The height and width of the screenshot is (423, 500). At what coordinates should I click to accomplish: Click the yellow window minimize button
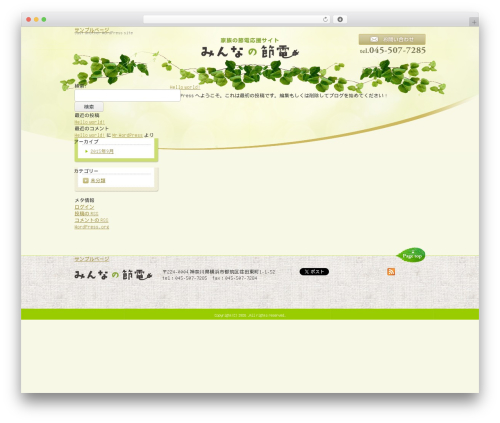[x=36, y=20]
